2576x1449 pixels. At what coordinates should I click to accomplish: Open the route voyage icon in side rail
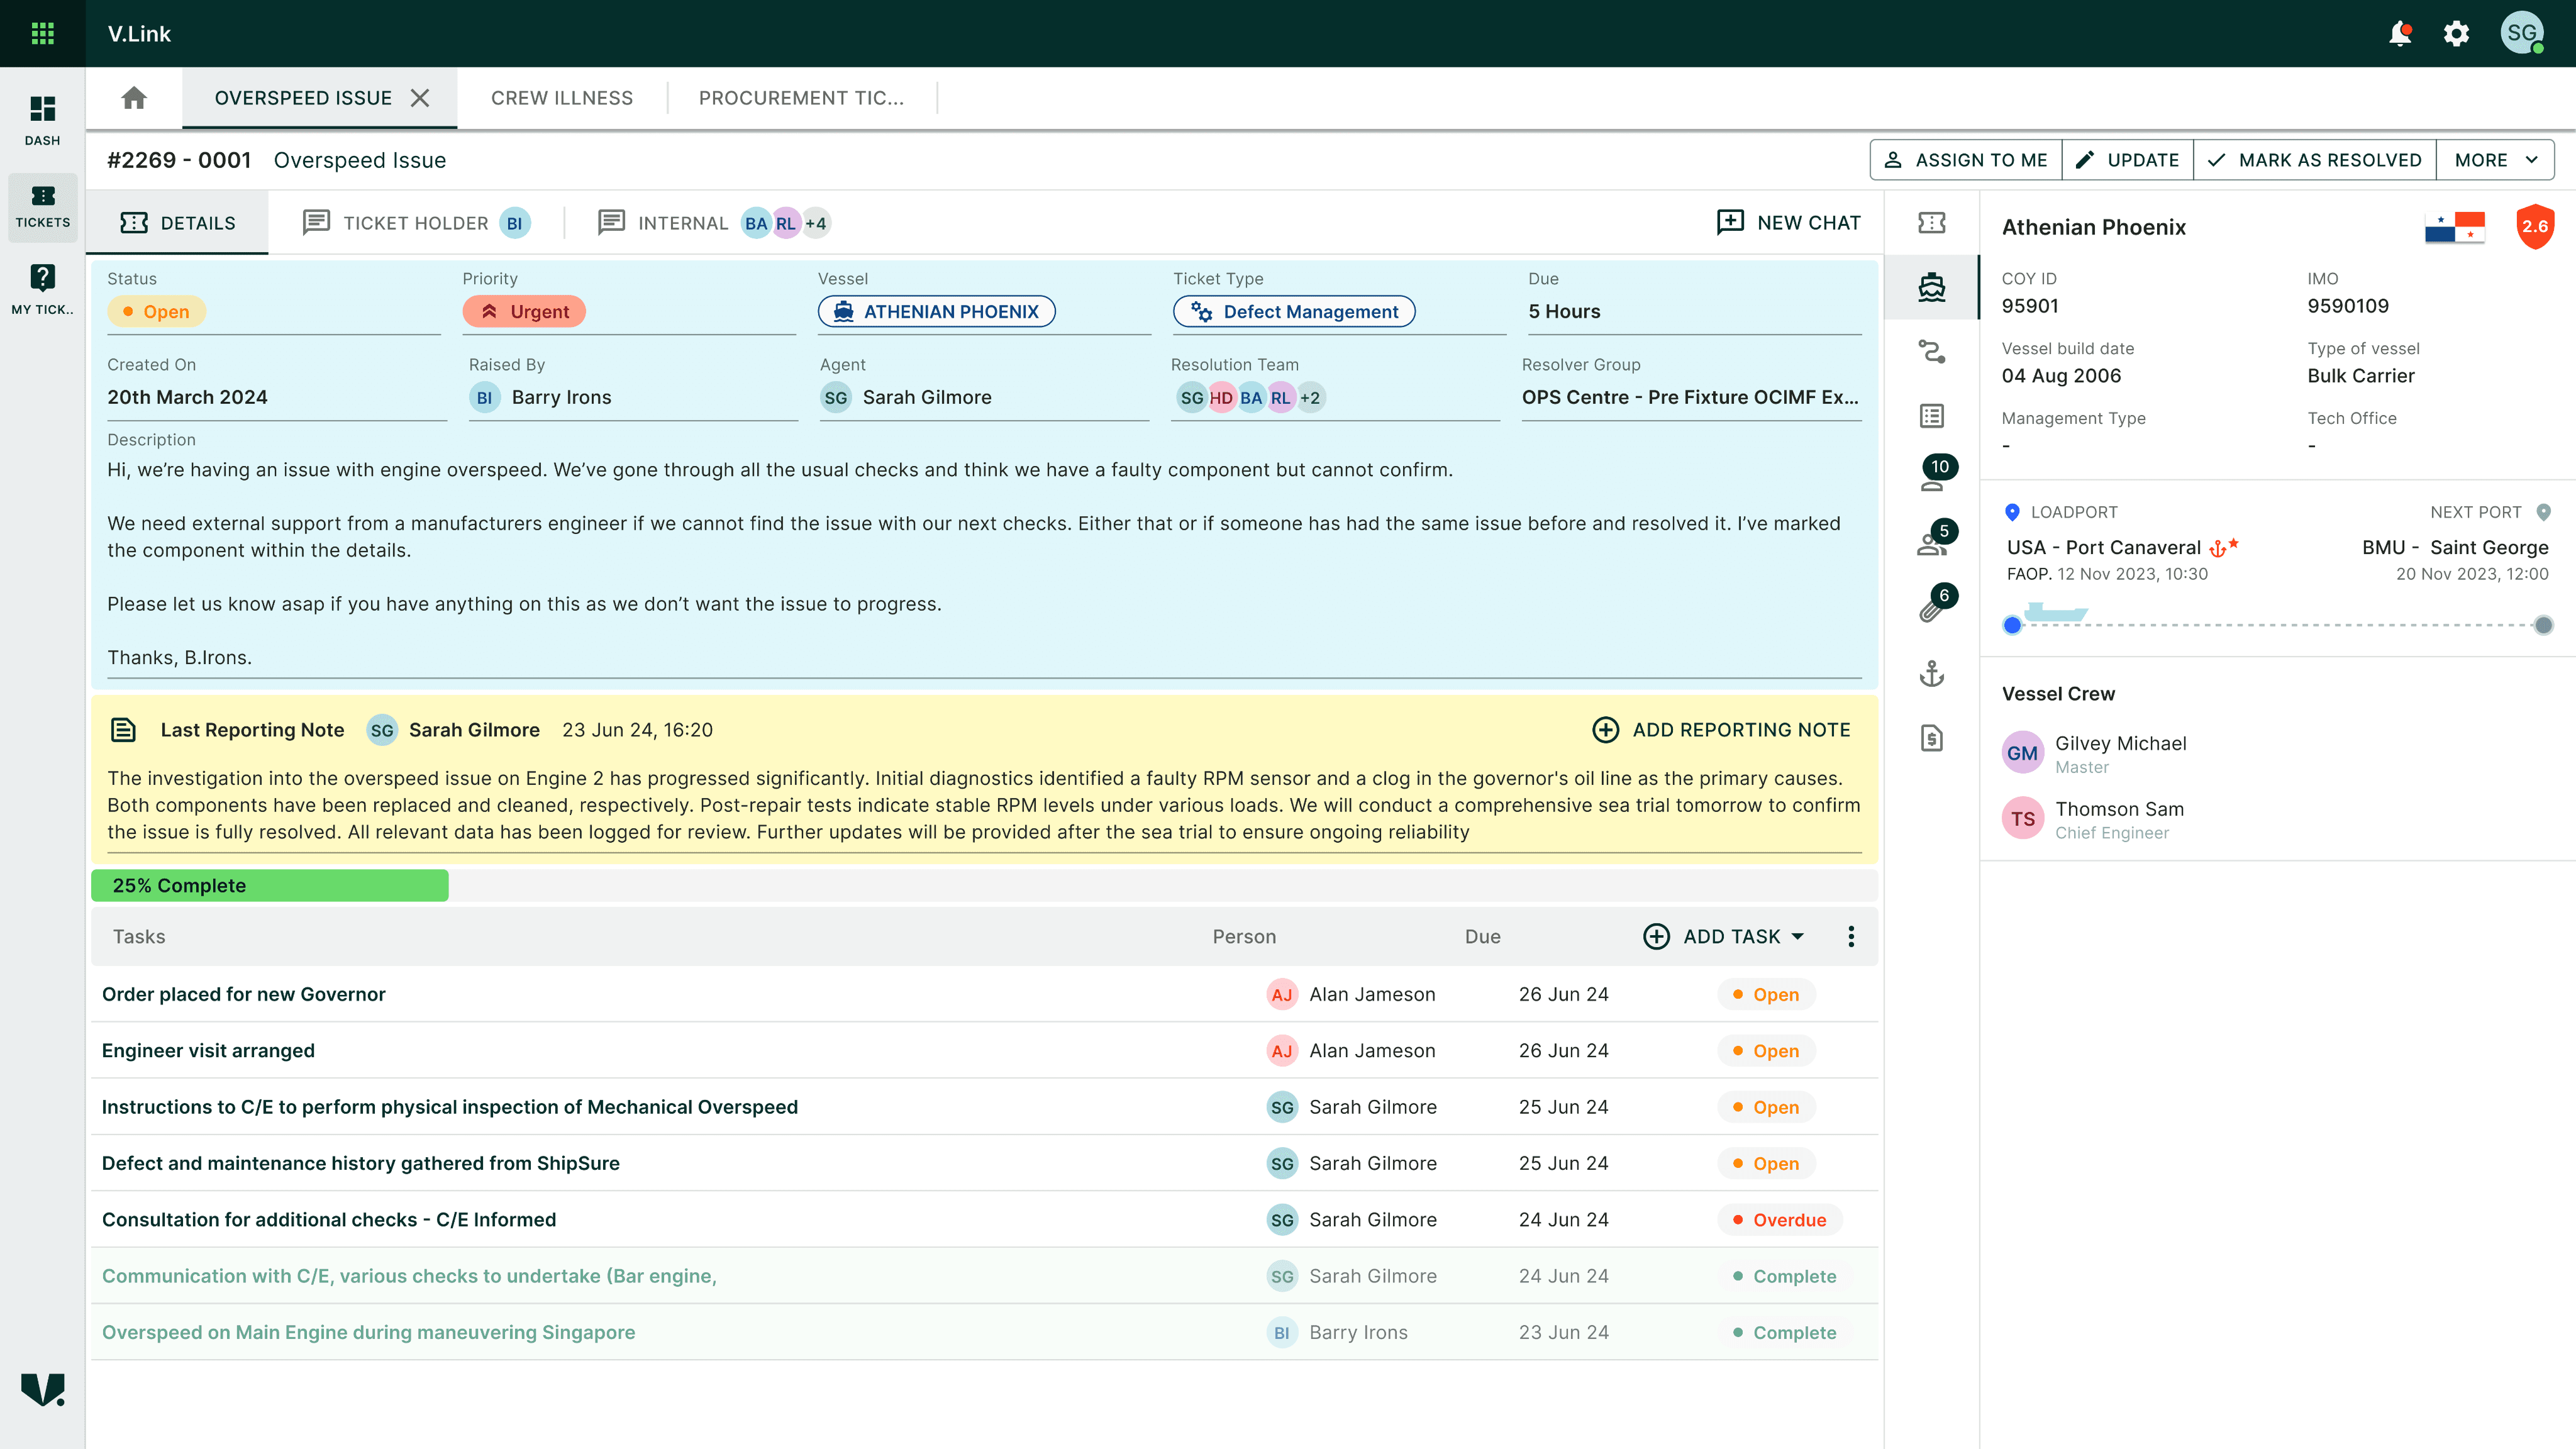[x=1931, y=352]
